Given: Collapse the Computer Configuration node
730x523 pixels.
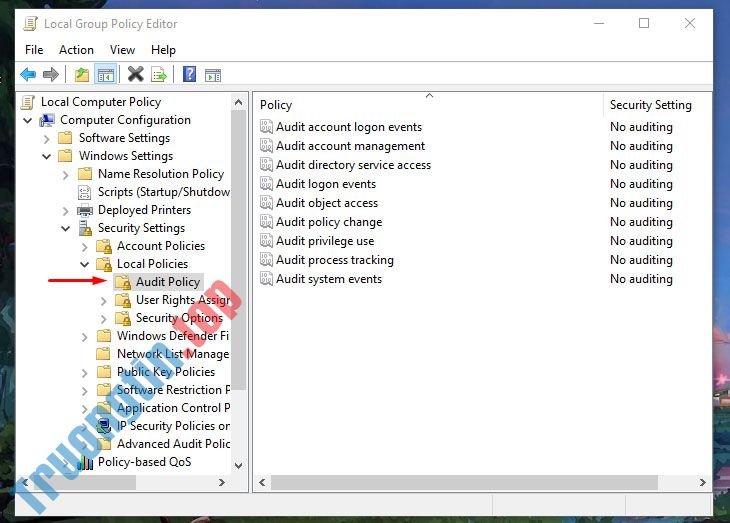Looking at the screenshot, I should 27,120.
